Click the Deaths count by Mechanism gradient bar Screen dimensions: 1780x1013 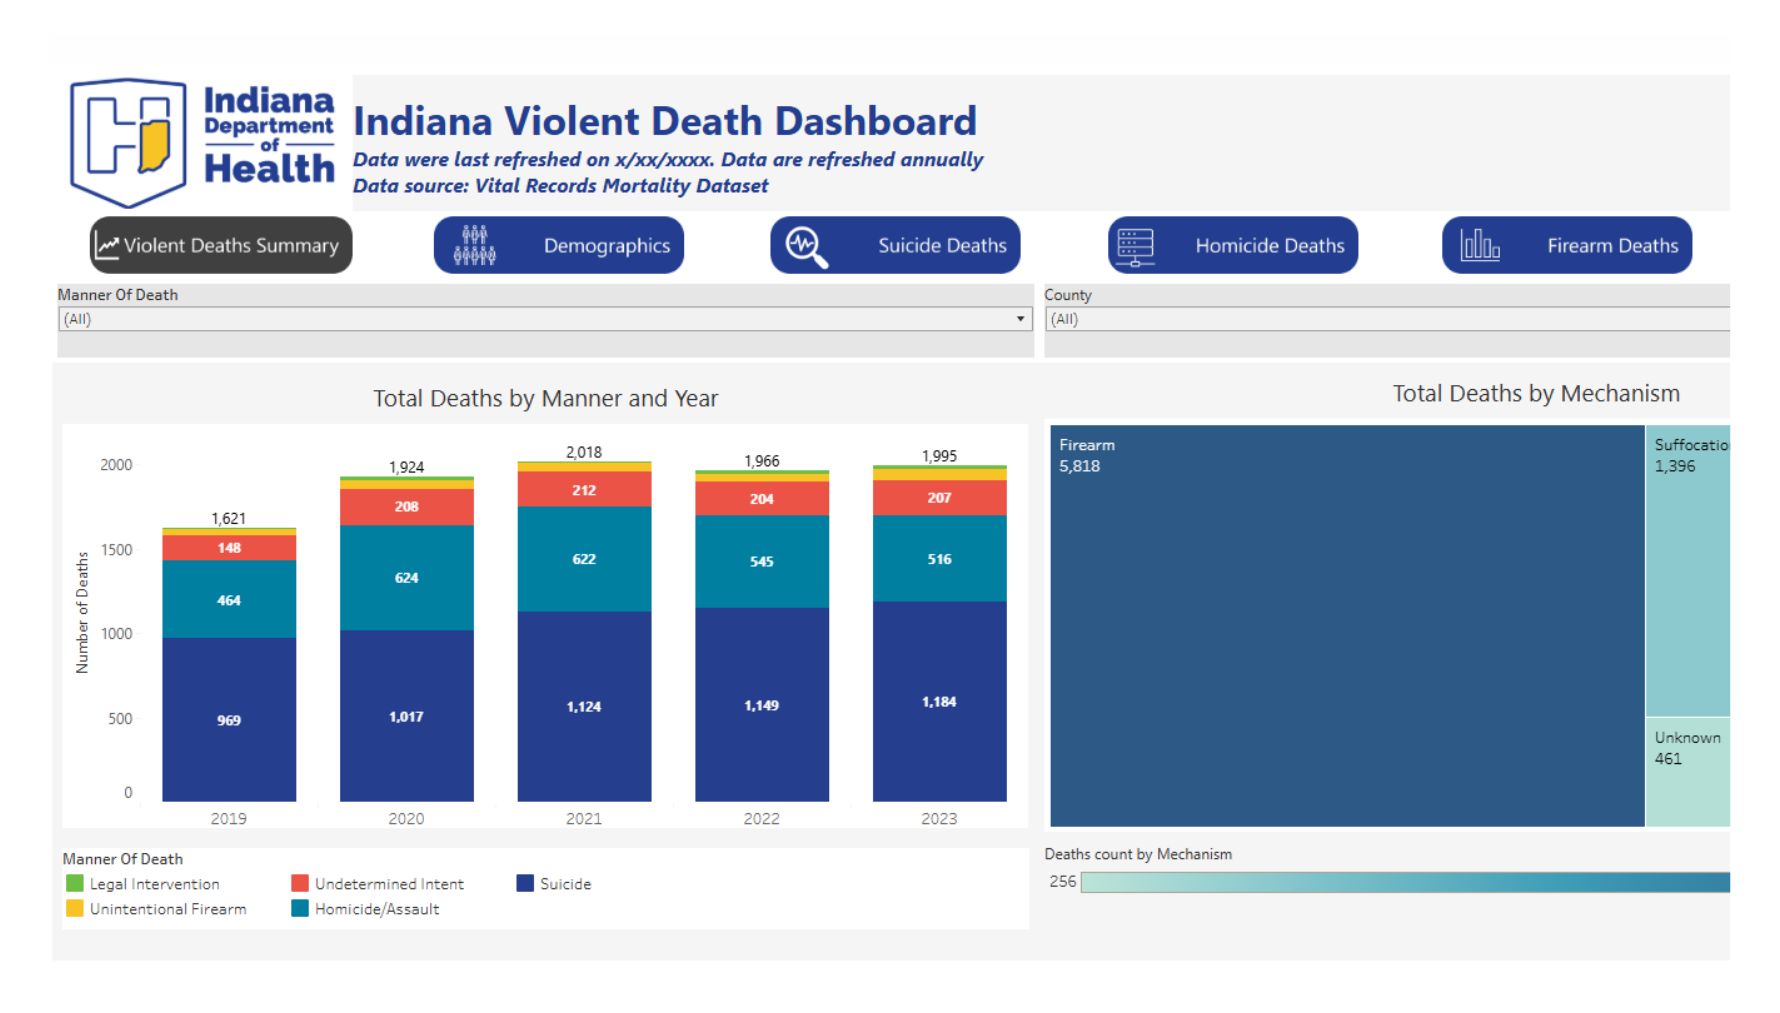click(1404, 882)
